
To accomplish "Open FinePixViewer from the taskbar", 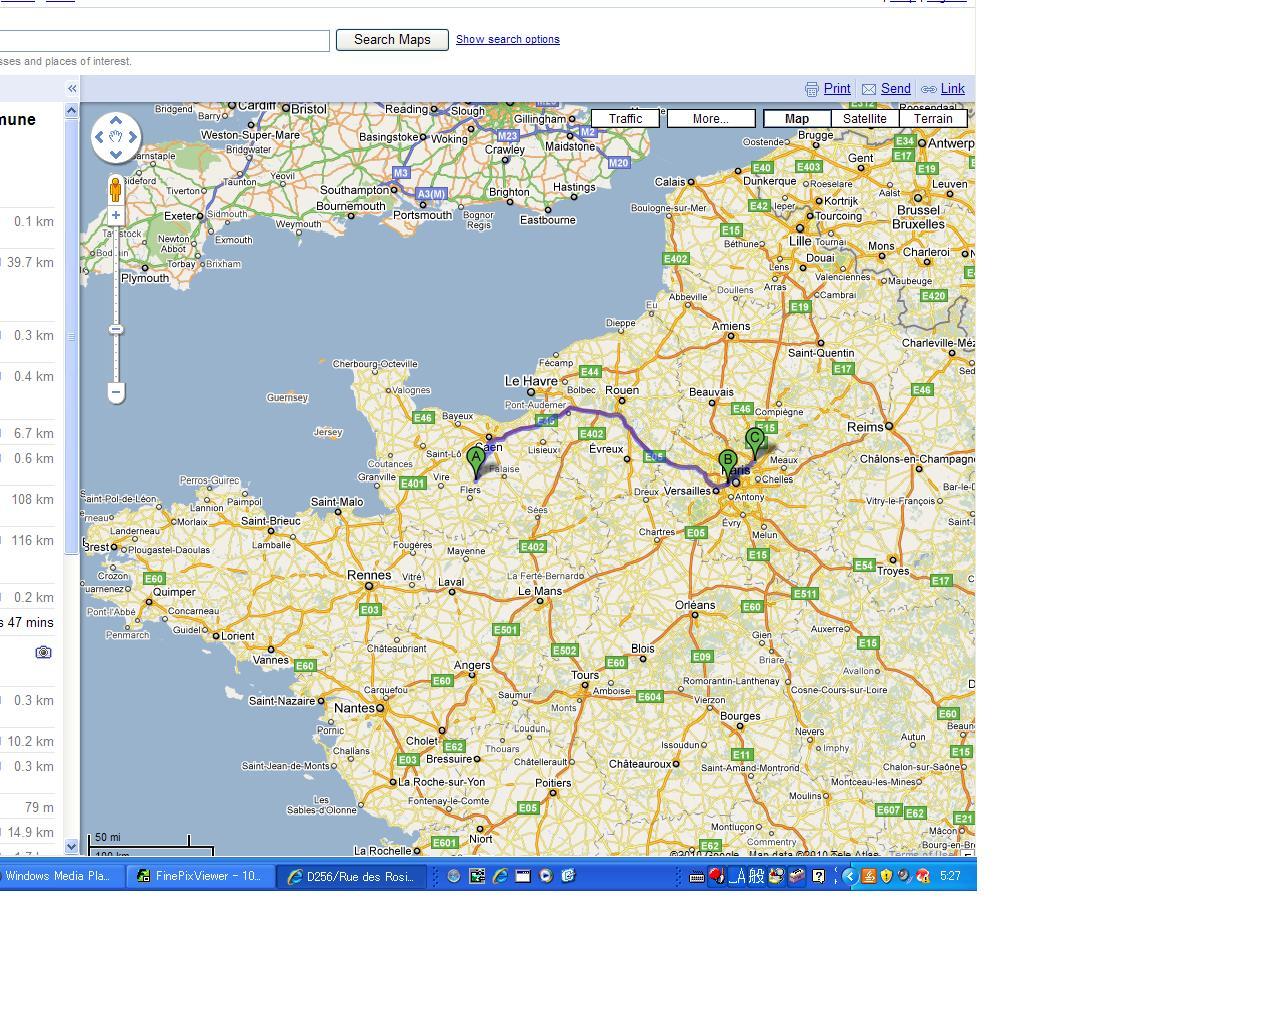I will tap(200, 876).
